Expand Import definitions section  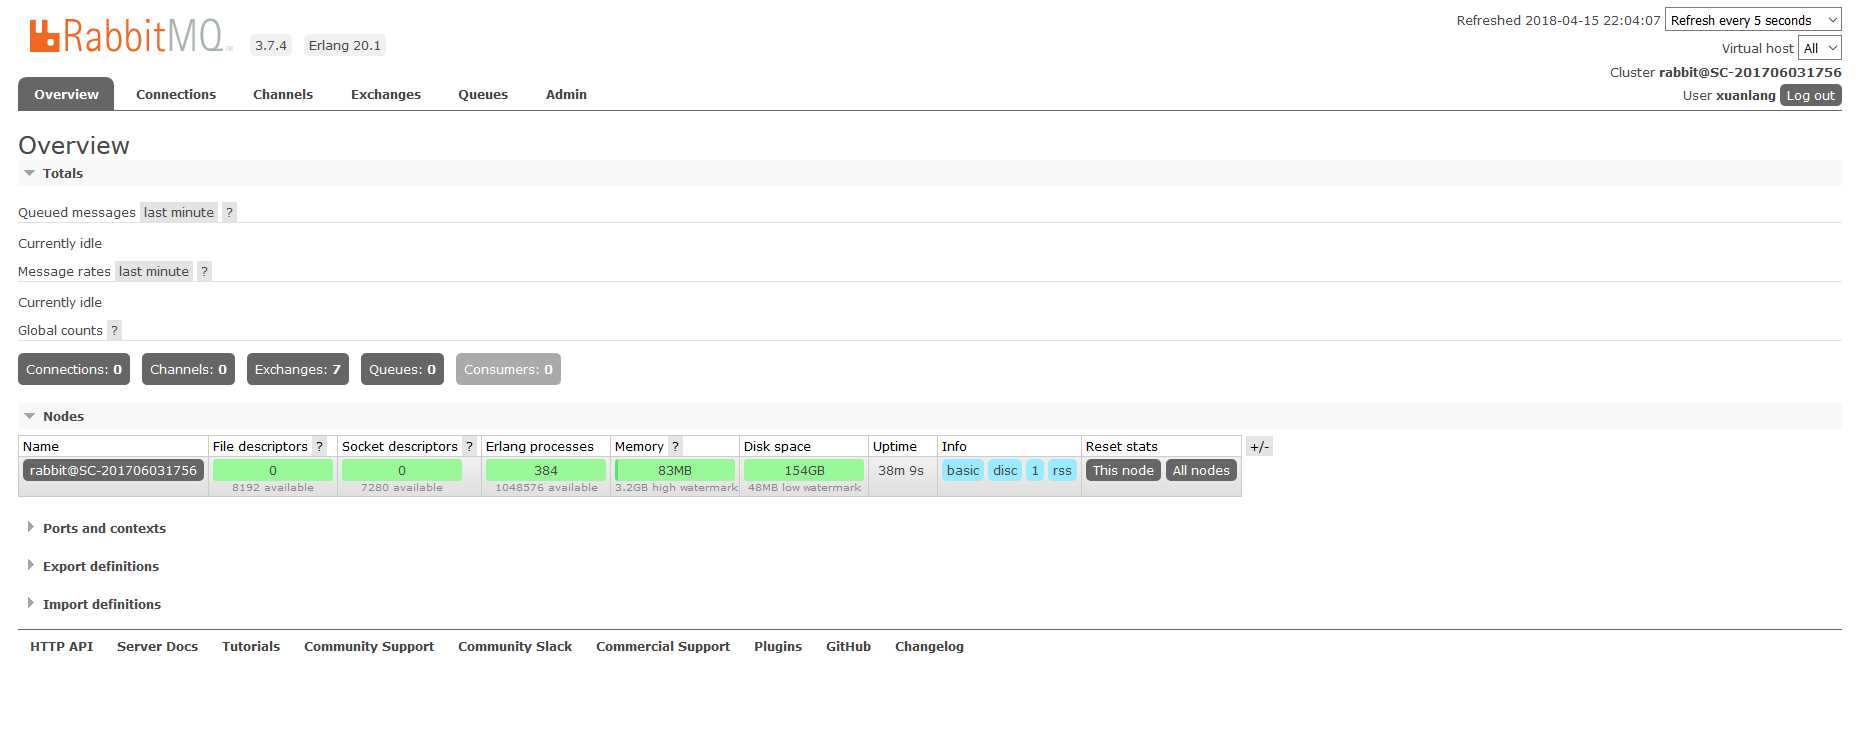[x=94, y=604]
